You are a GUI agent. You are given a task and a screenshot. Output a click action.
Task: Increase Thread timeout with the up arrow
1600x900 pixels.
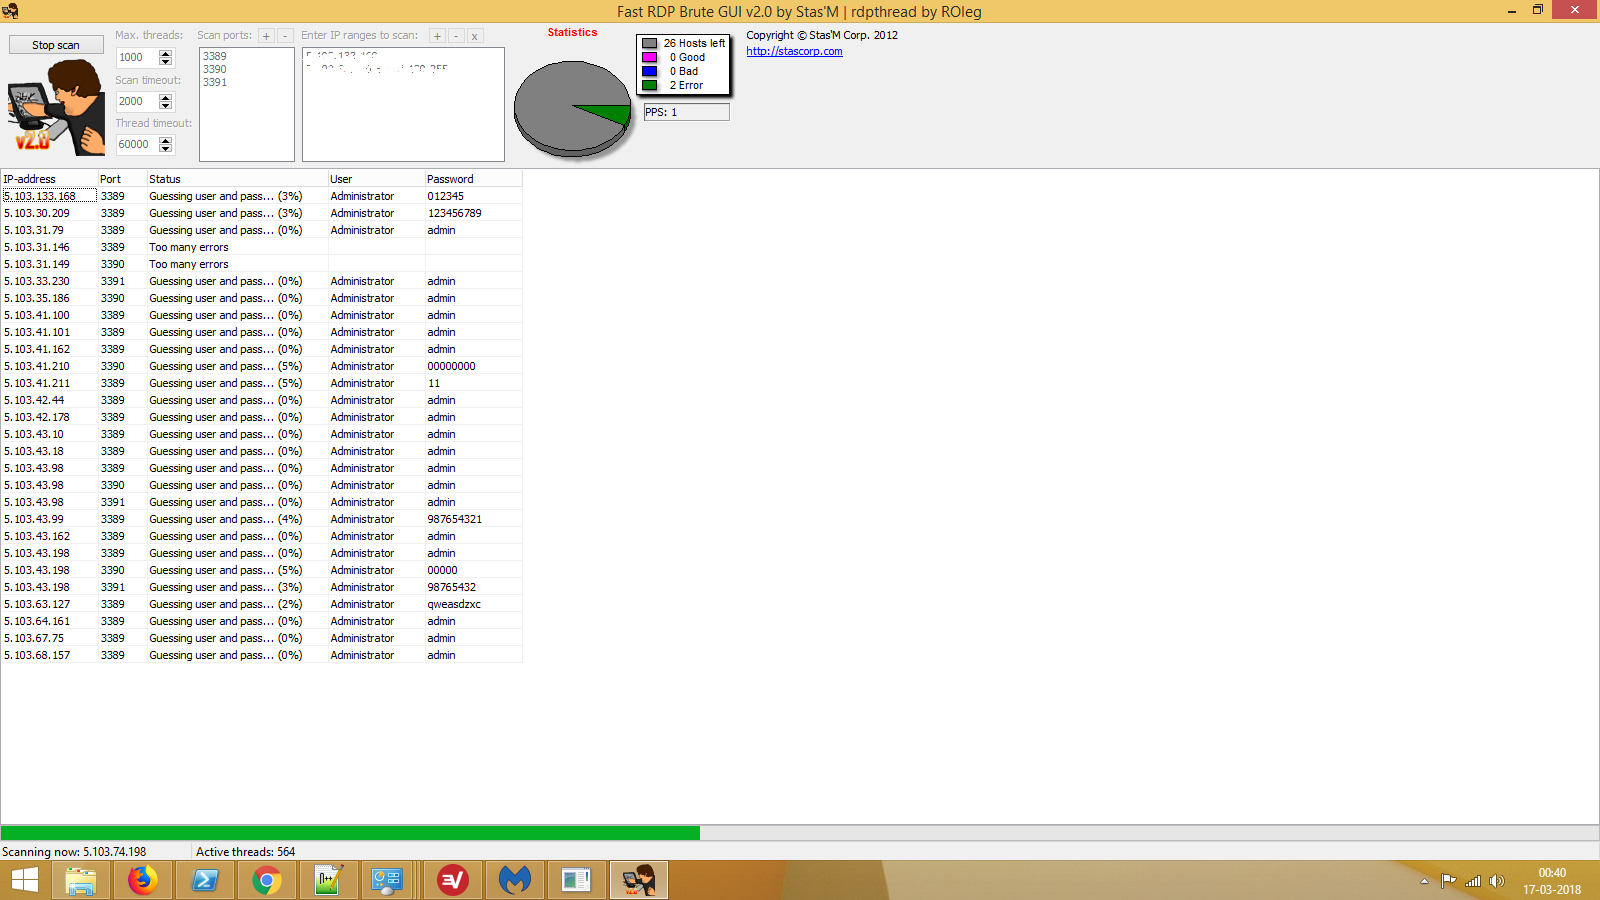click(x=166, y=141)
